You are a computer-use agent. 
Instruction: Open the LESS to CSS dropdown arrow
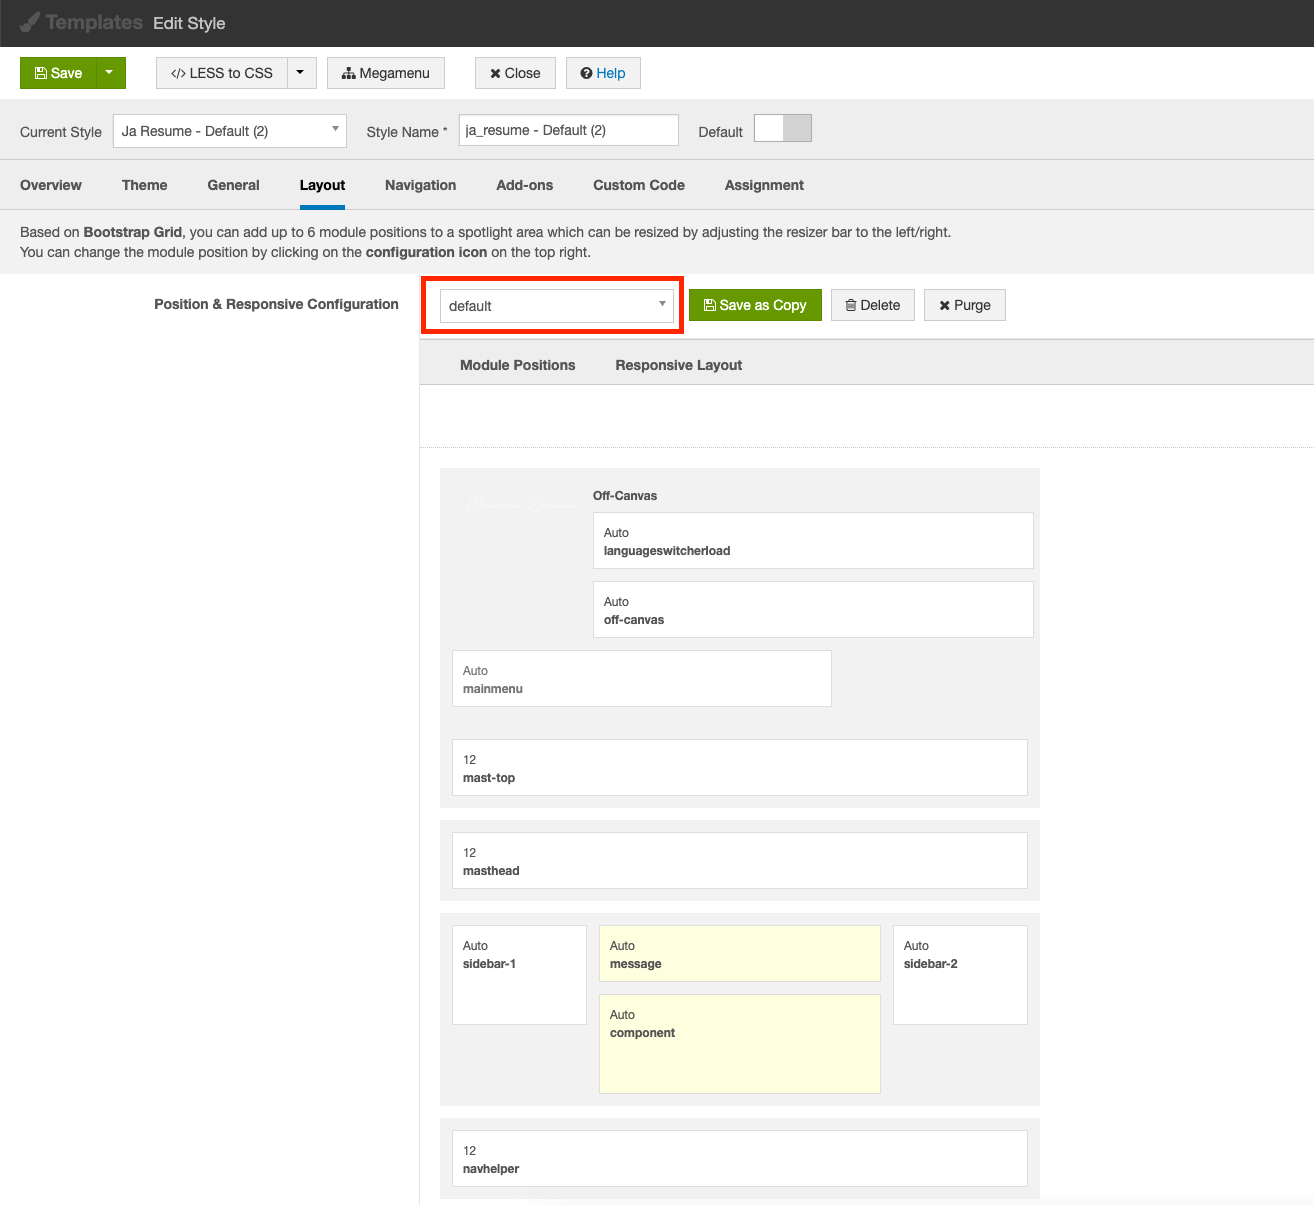[301, 73]
